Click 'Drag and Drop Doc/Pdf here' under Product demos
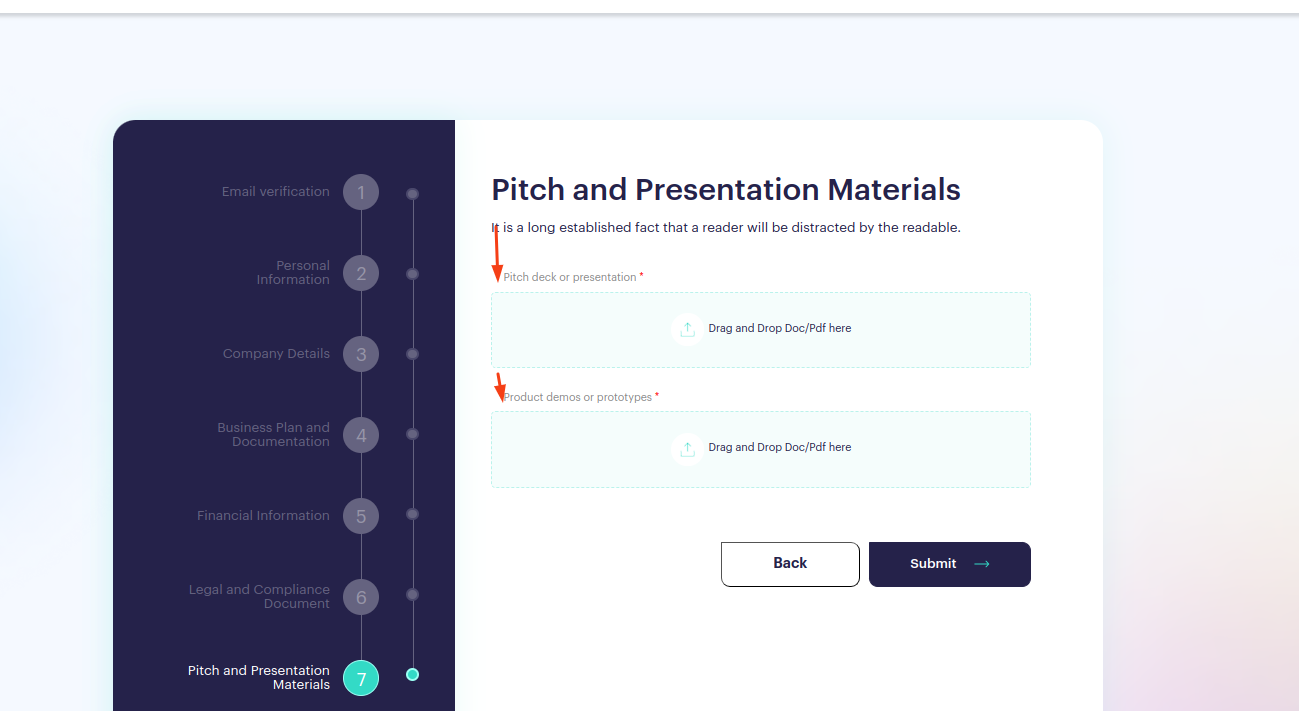 [x=780, y=448]
